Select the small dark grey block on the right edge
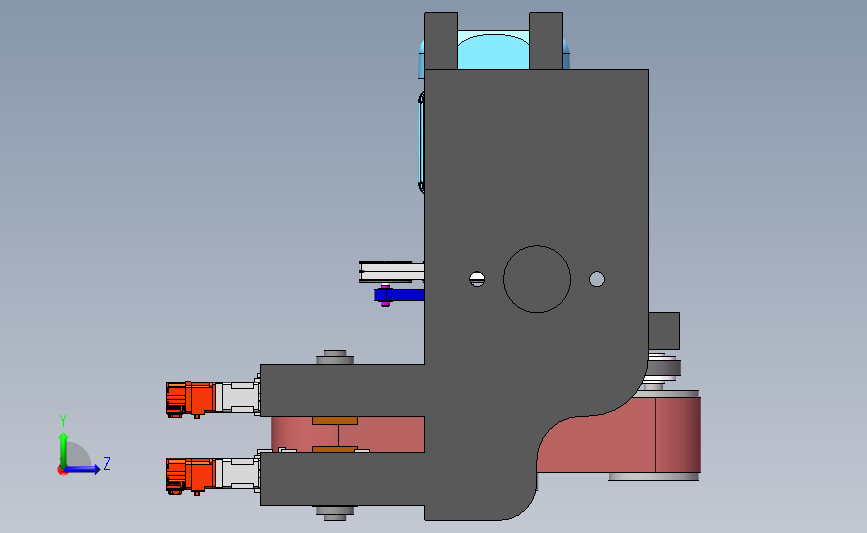The height and width of the screenshot is (533, 867). tap(664, 331)
